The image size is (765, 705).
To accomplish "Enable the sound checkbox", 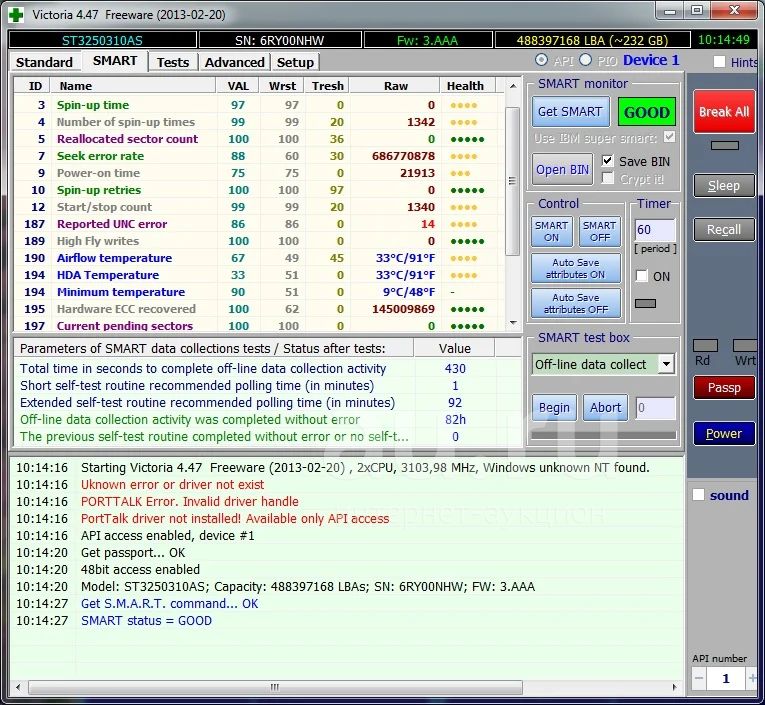I will coord(698,495).
